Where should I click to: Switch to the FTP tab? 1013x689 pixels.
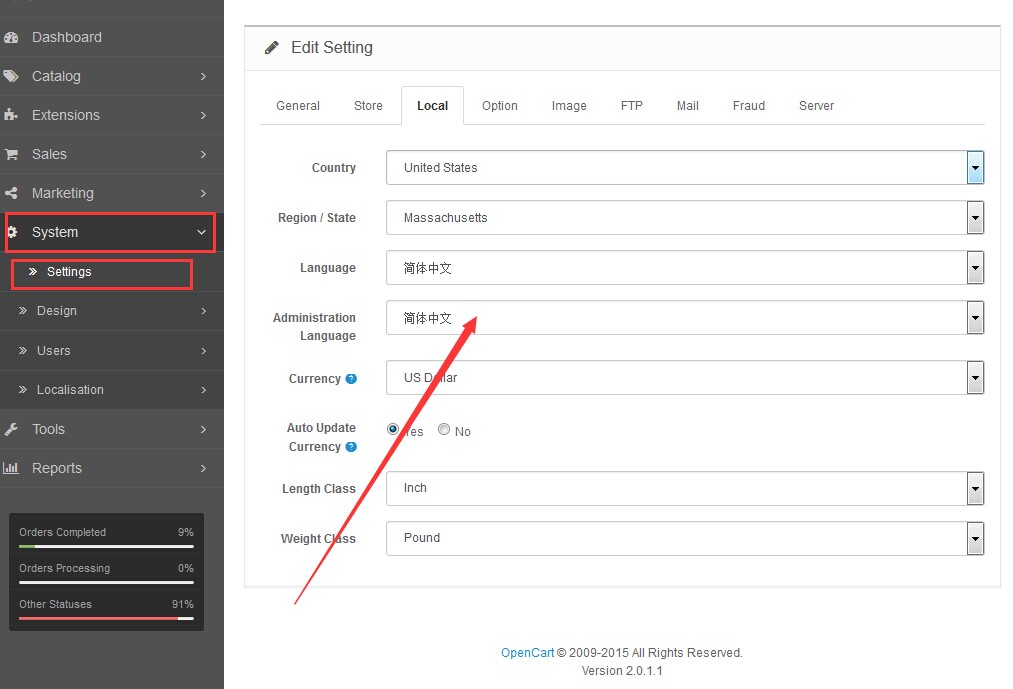pos(632,105)
